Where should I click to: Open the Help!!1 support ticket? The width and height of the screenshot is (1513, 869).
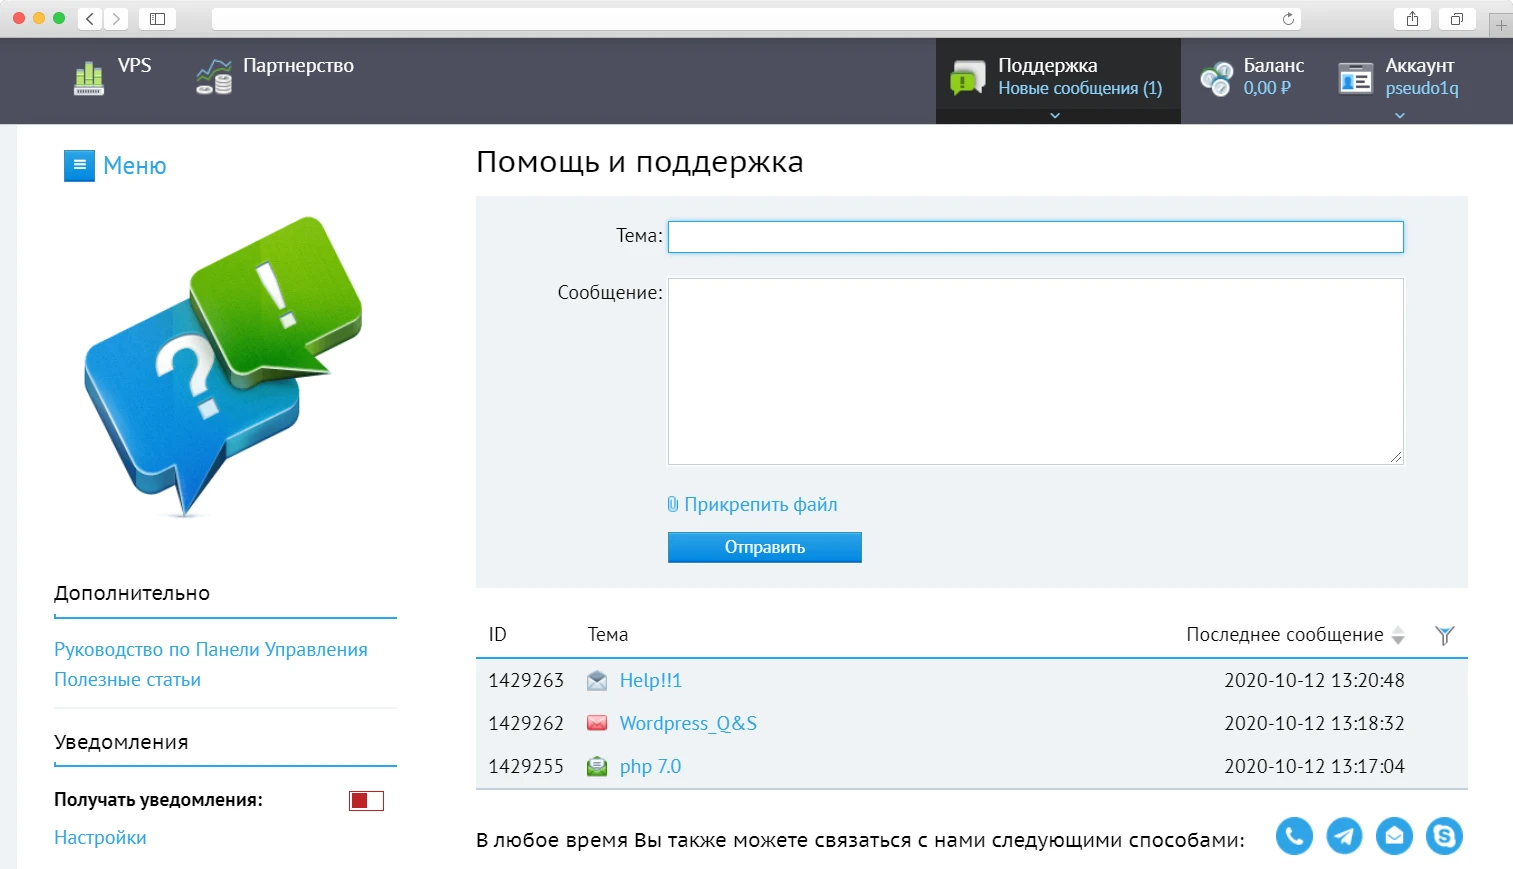click(650, 680)
